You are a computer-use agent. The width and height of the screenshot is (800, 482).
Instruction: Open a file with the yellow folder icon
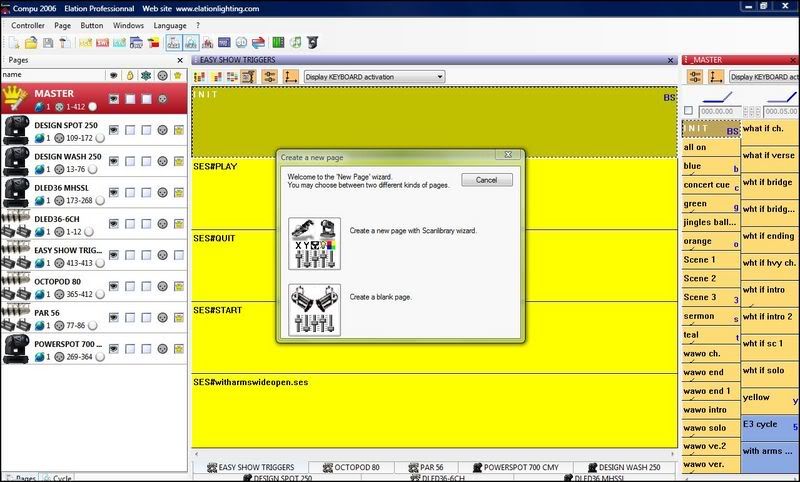pyautogui.click(x=31, y=43)
